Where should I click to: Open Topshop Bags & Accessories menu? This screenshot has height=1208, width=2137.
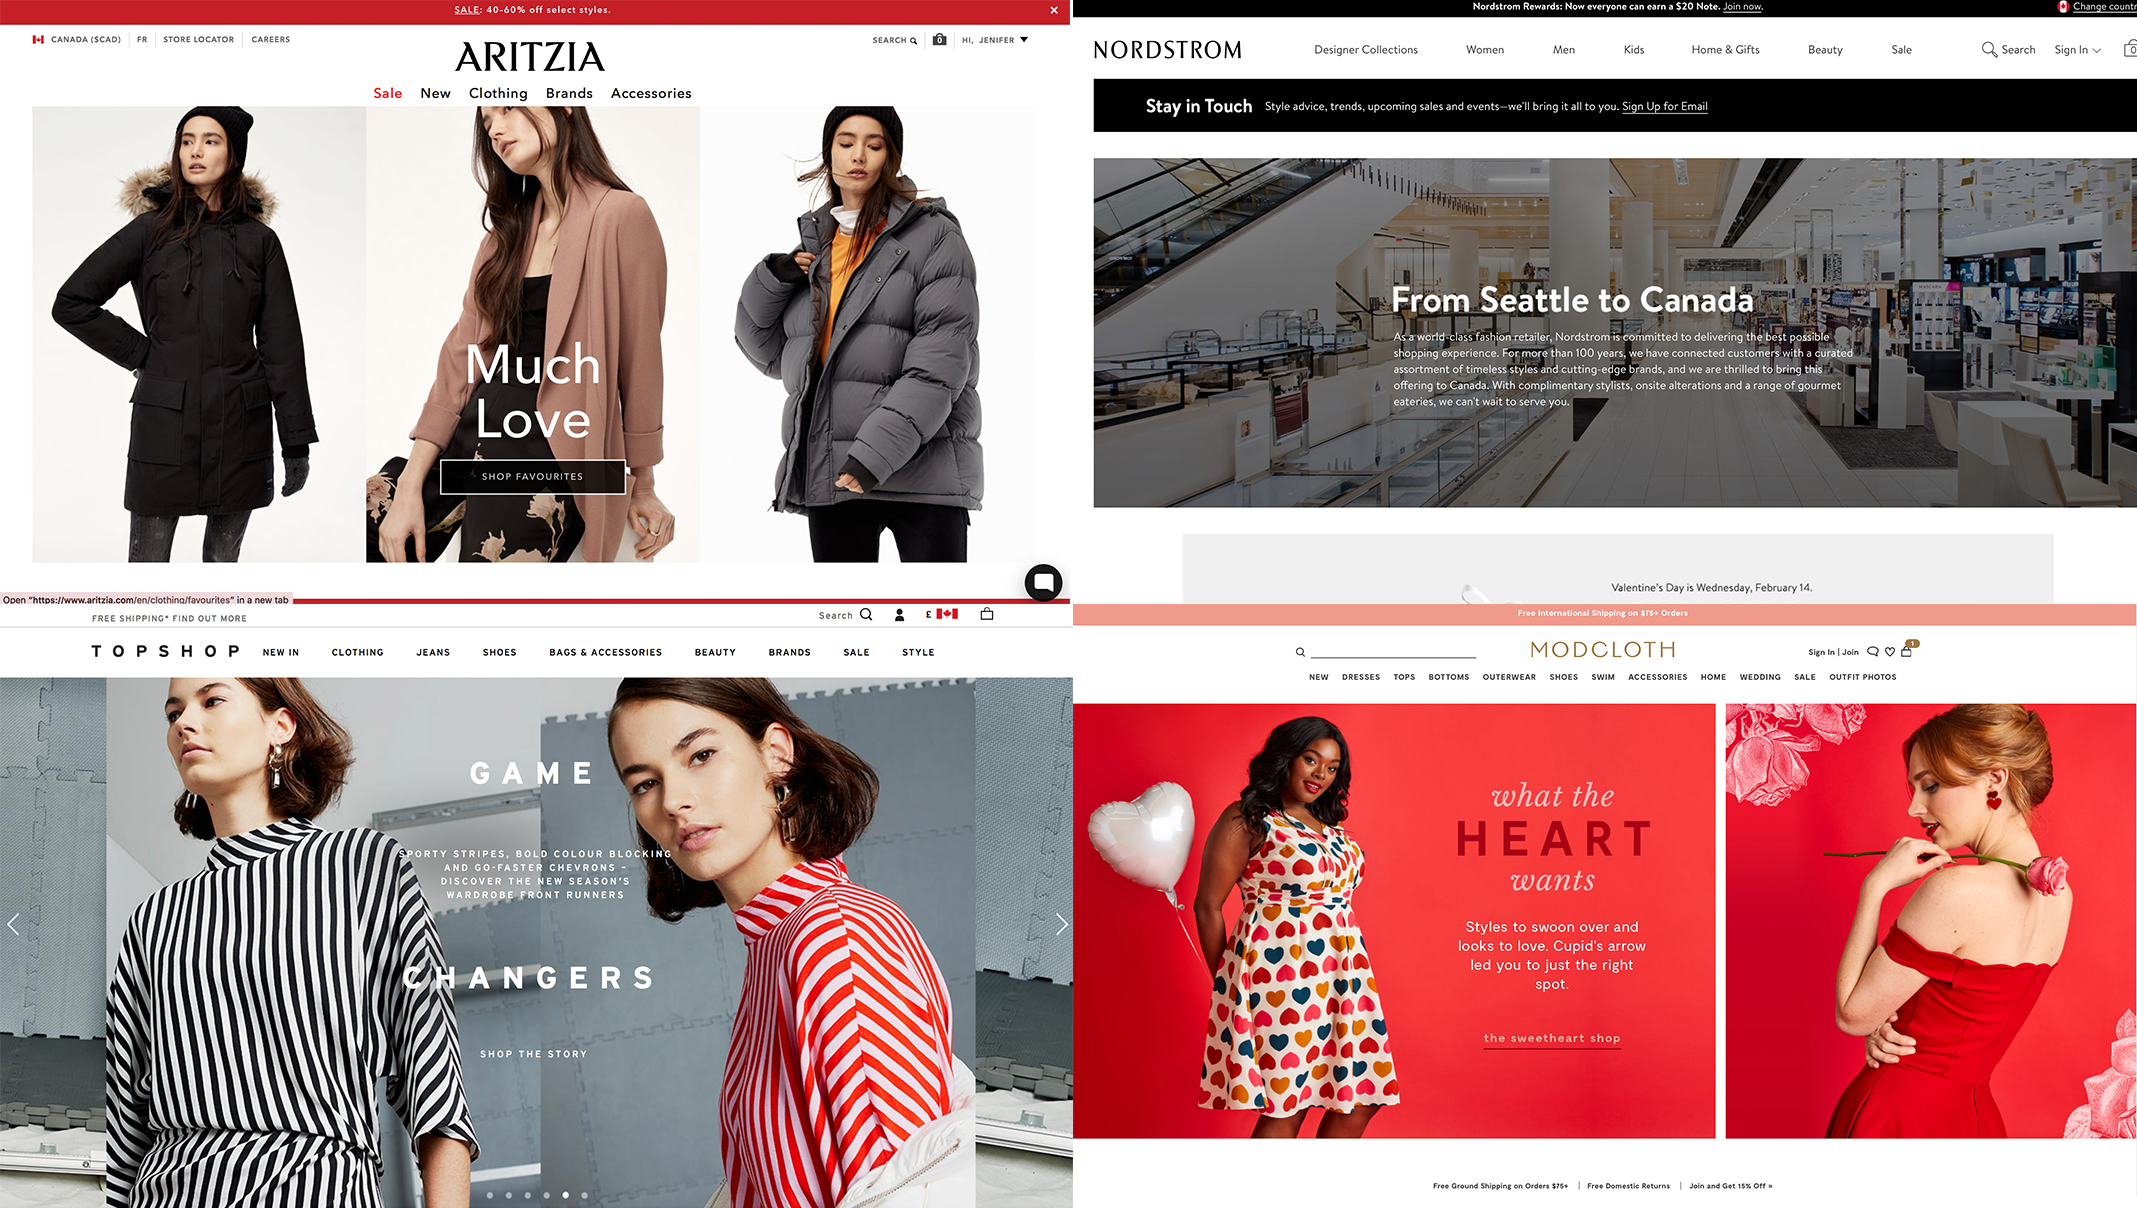click(605, 652)
